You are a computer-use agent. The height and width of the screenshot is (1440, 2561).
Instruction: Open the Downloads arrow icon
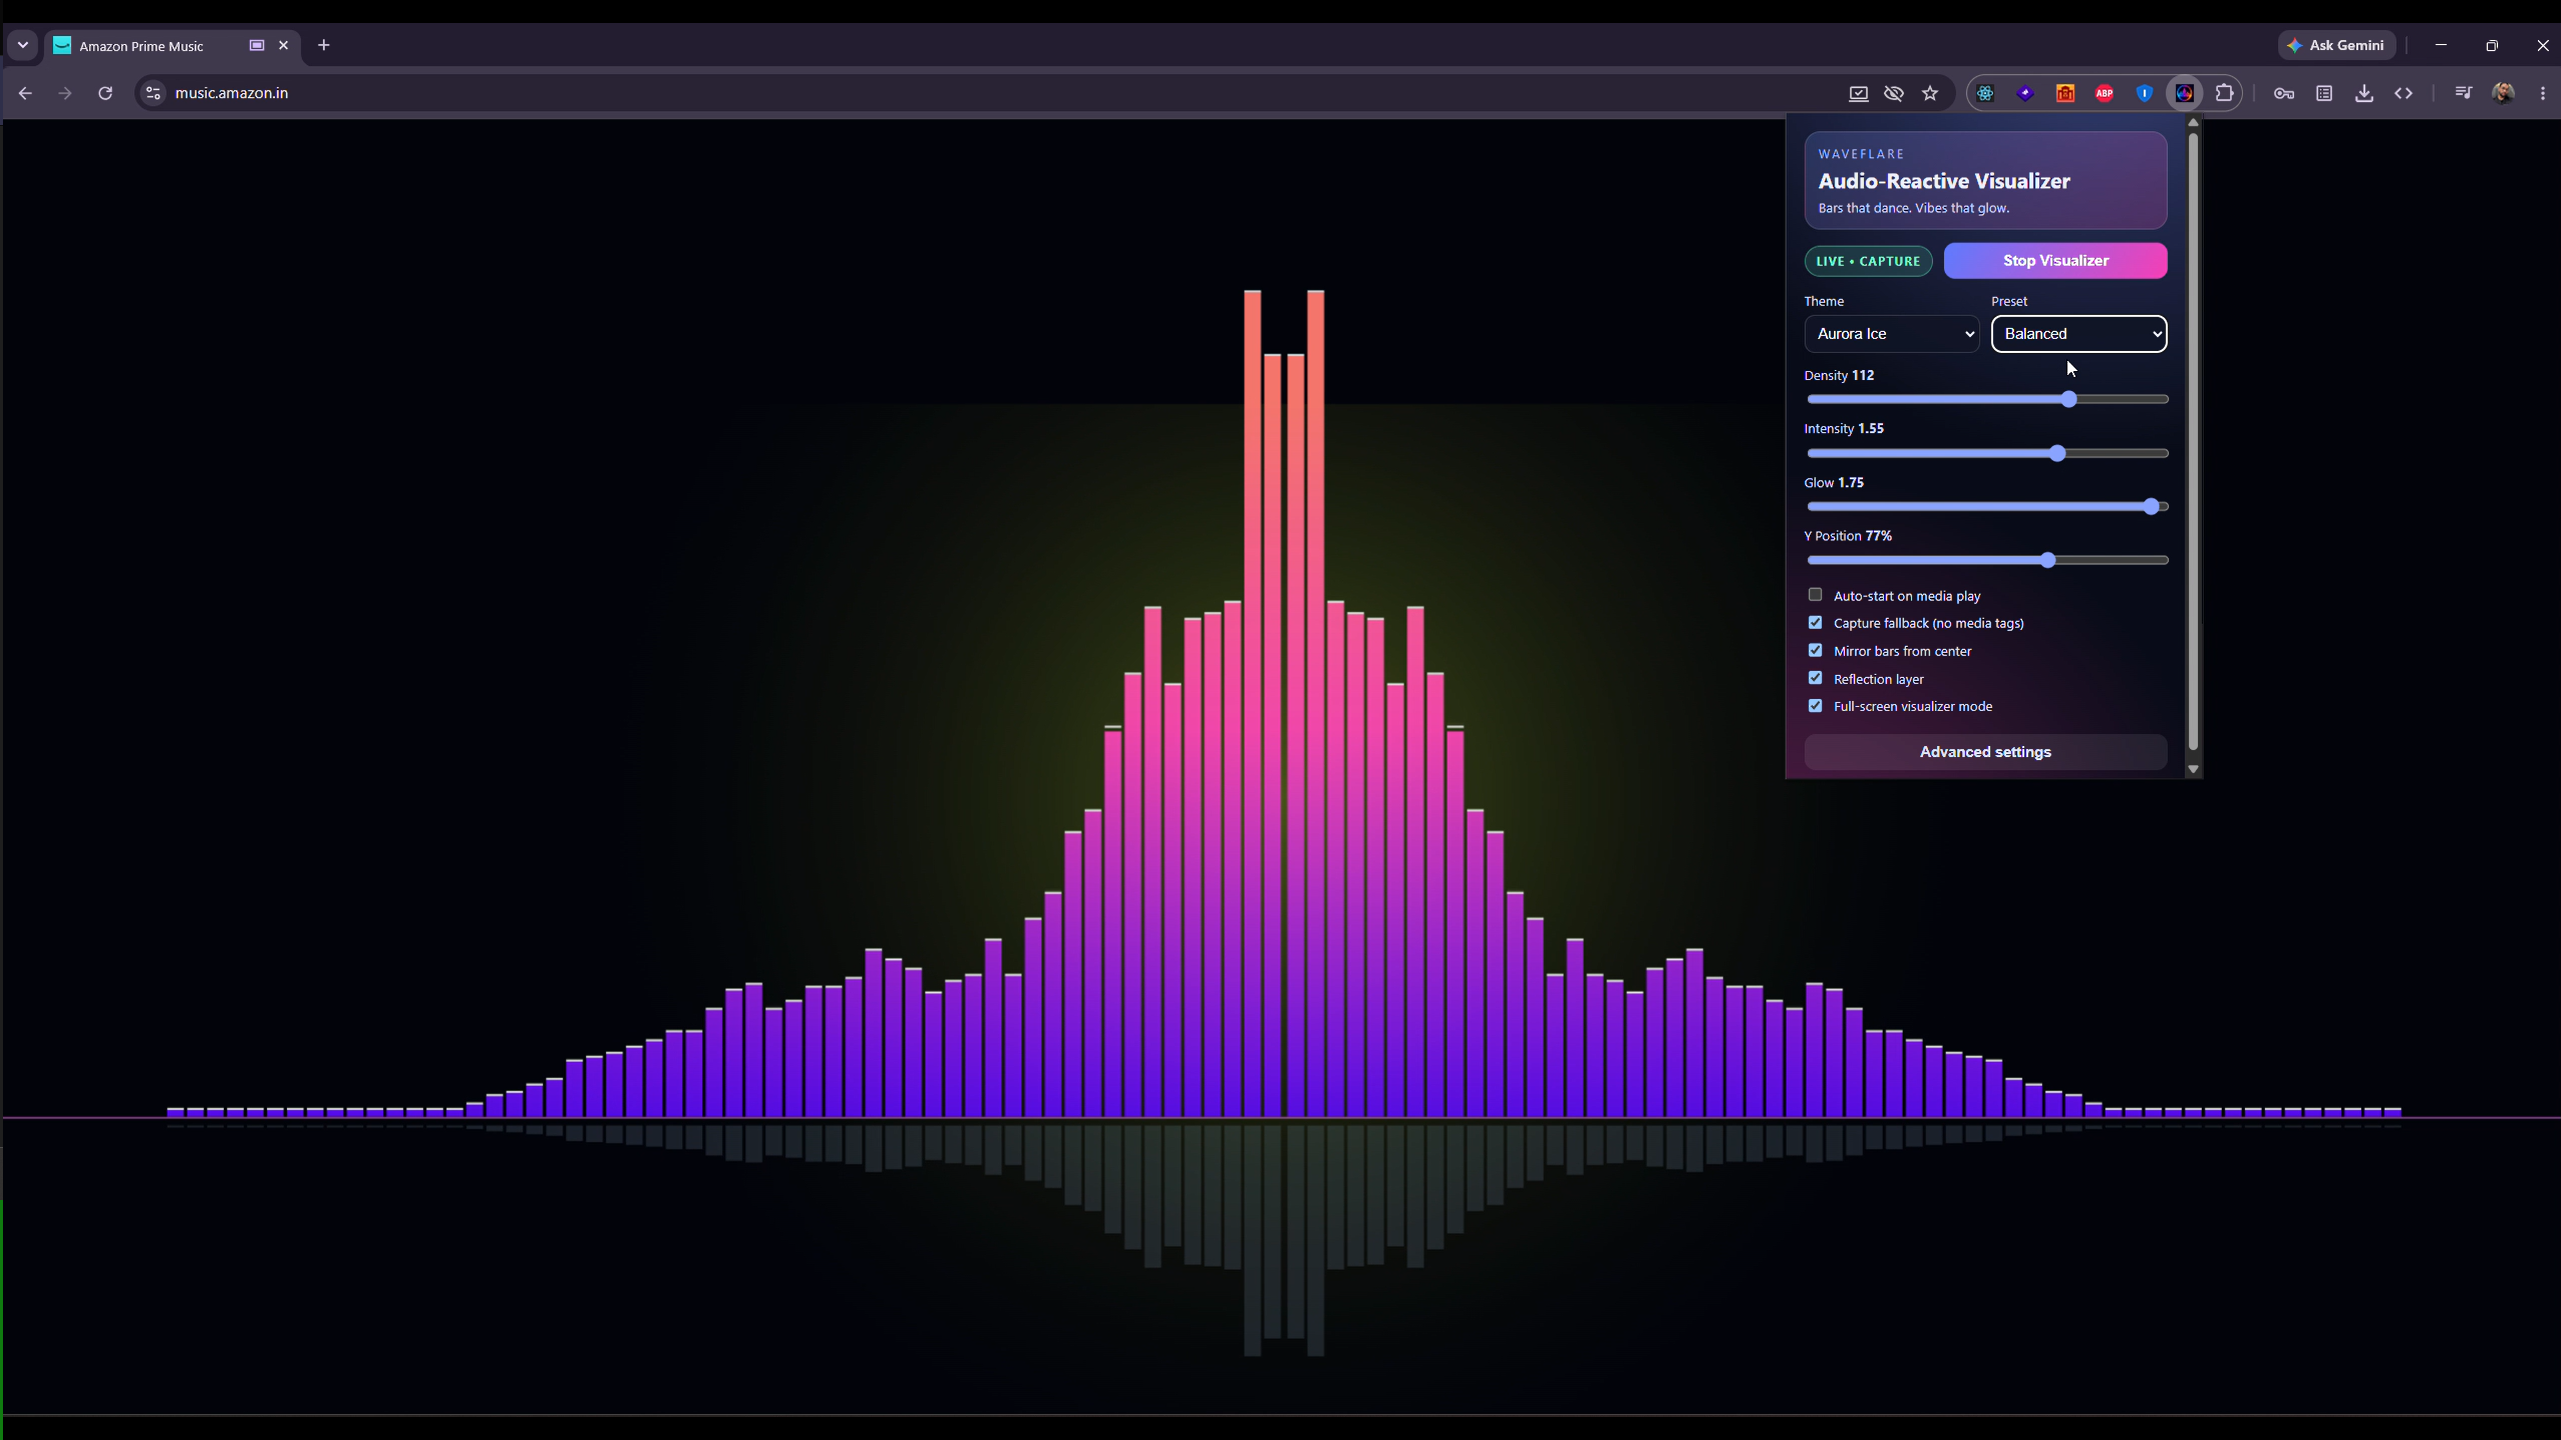click(2364, 93)
